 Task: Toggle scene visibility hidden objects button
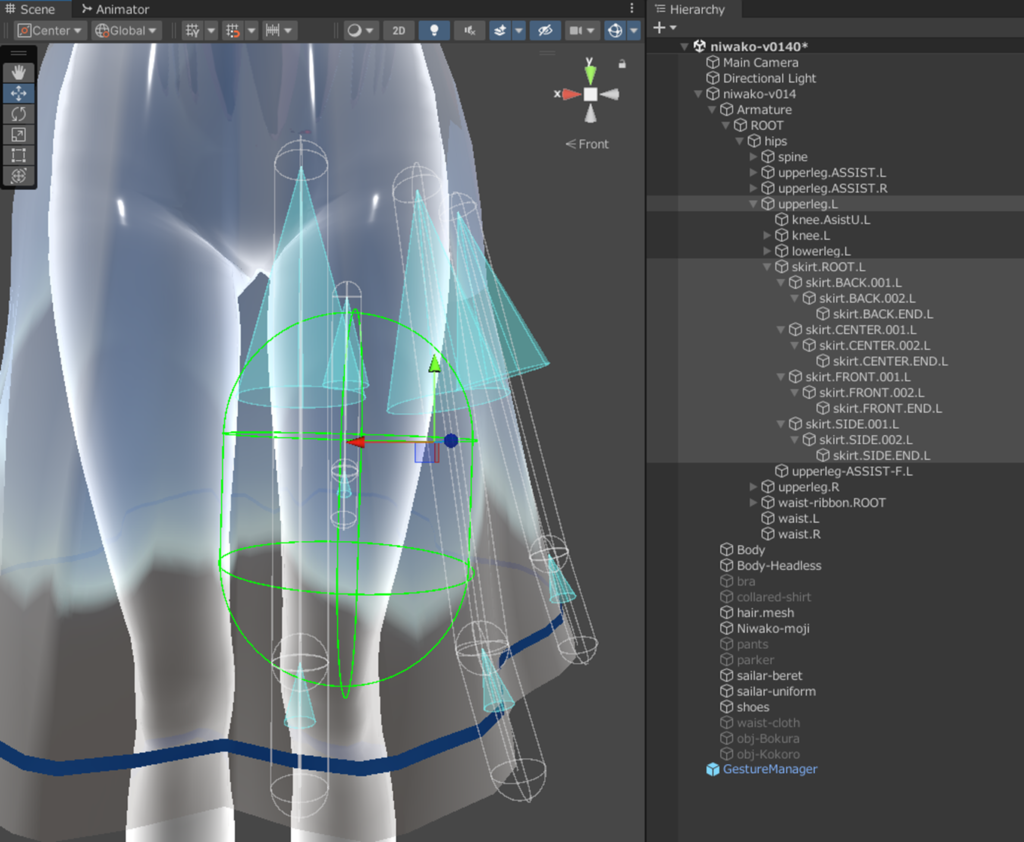(544, 30)
